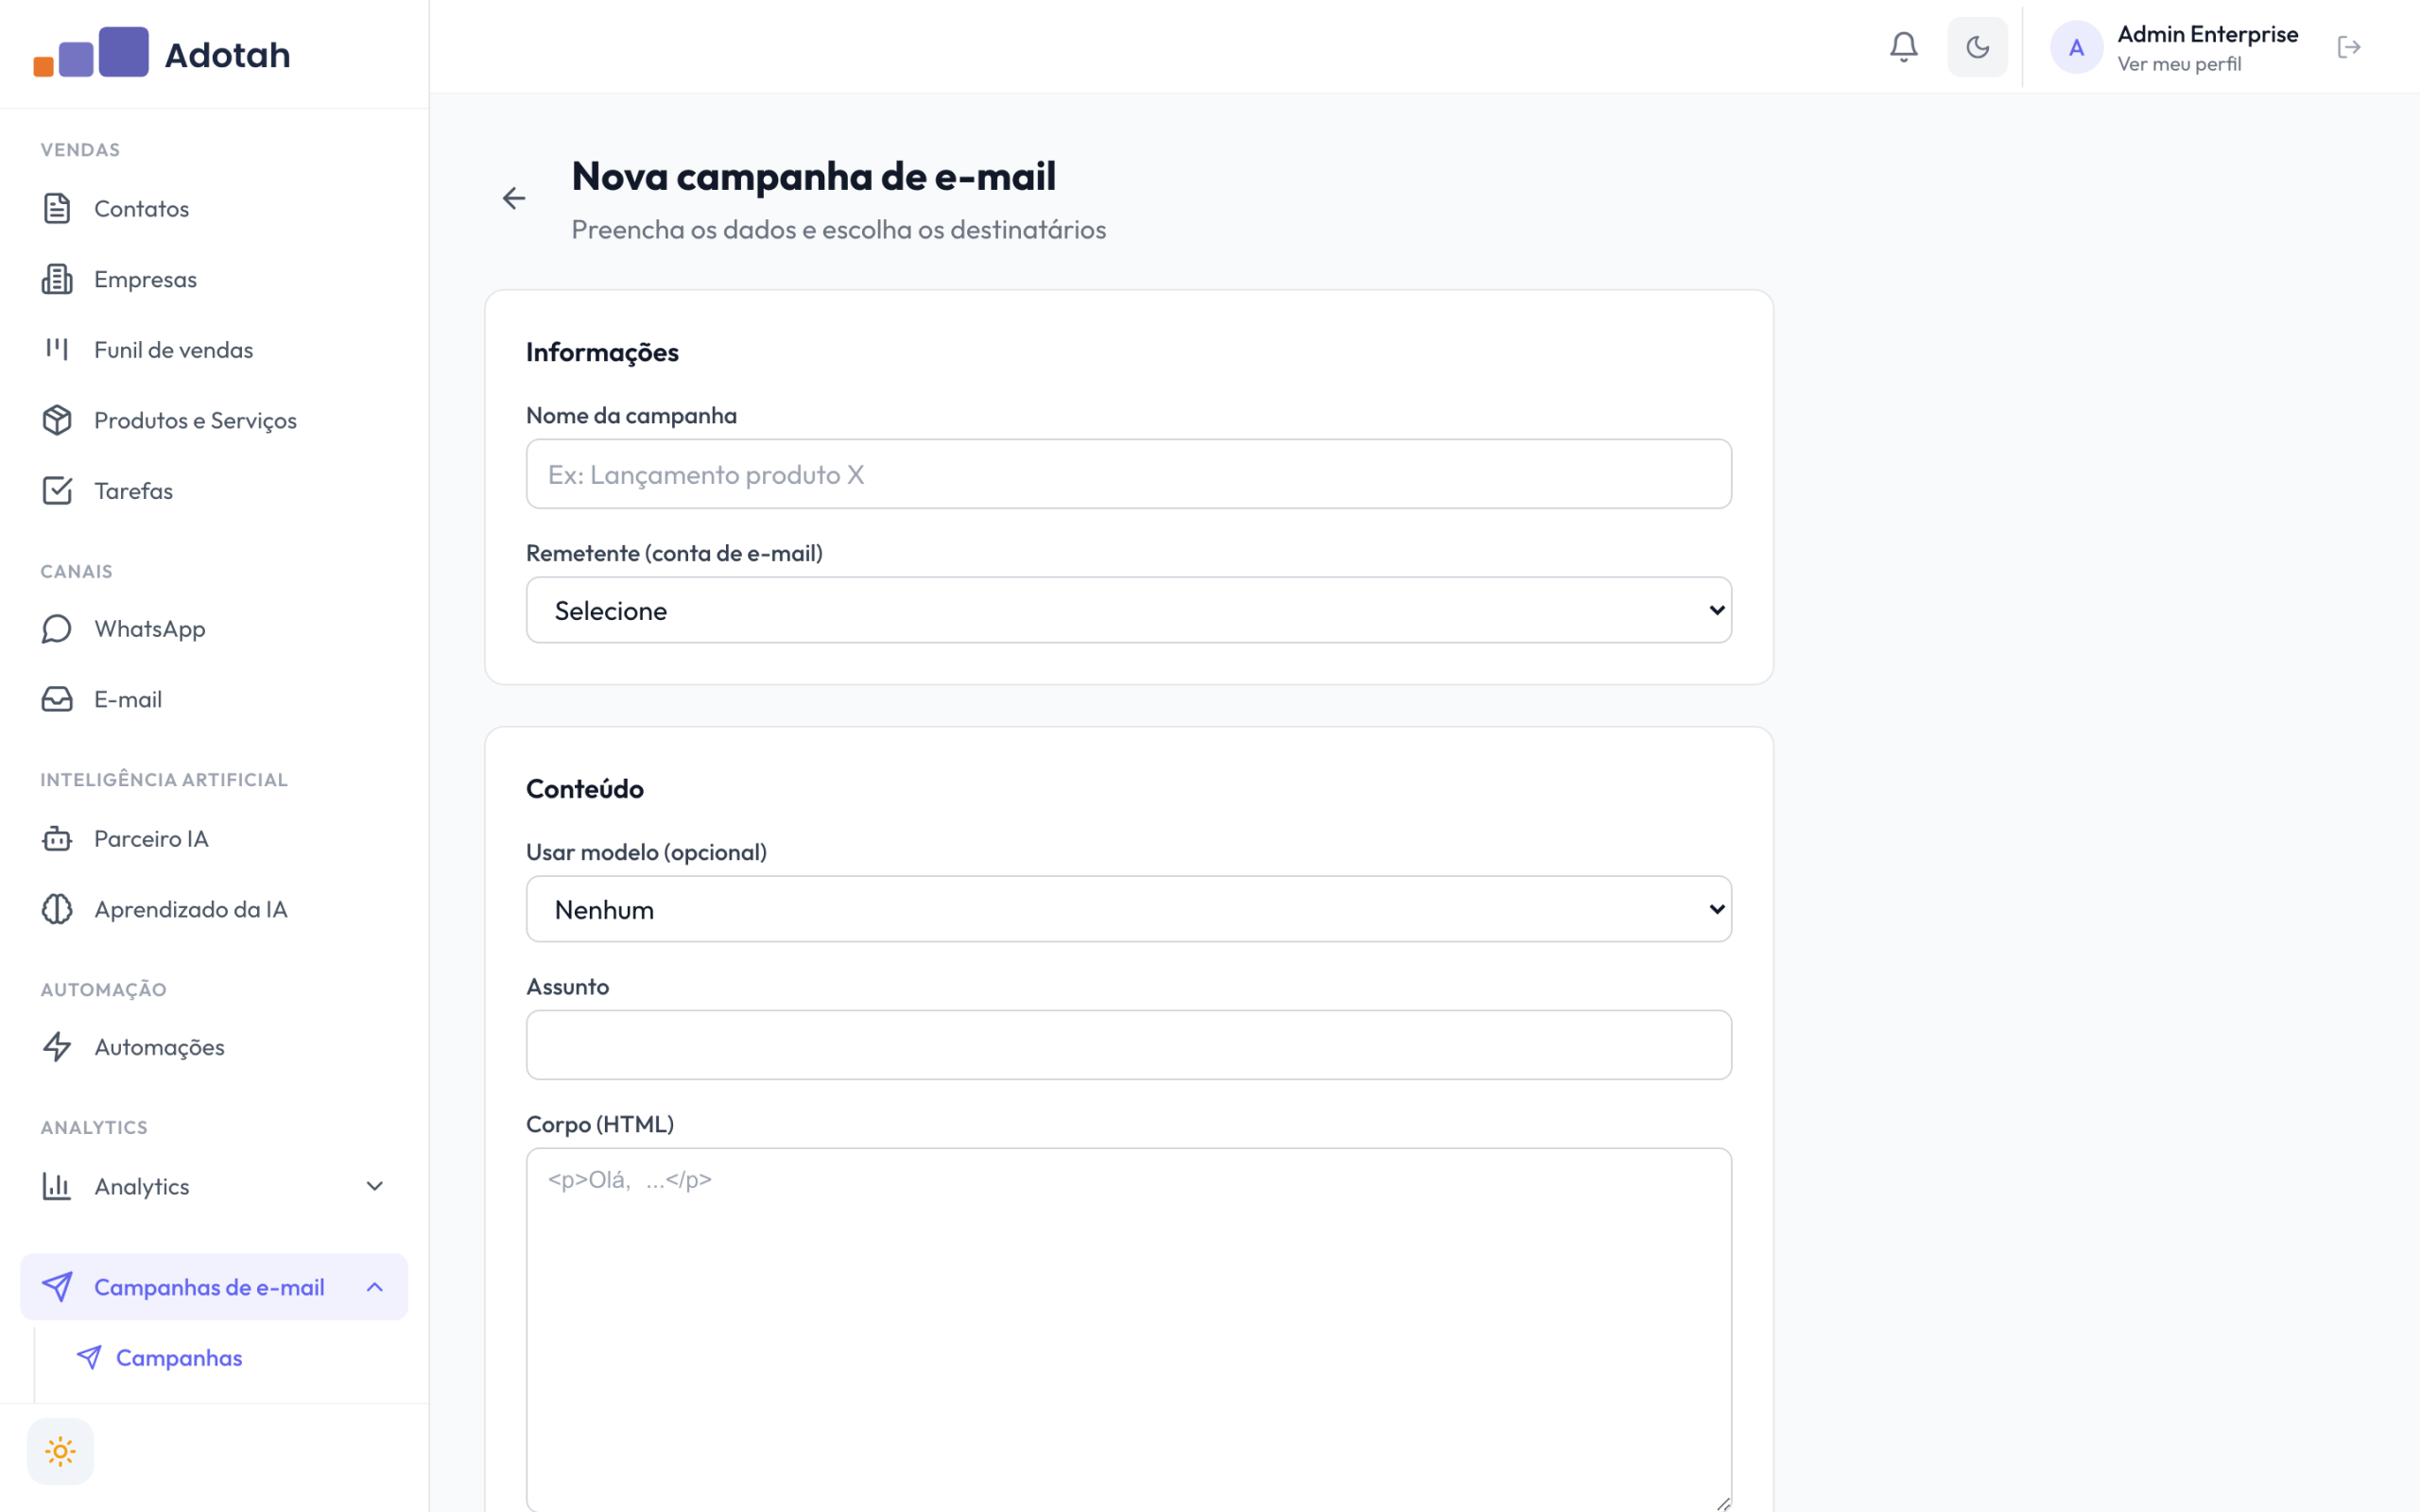2420x1512 pixels.
Task: Click the 'AUTOMAÇÃO' sidebar section label
Action: [103, 990]
